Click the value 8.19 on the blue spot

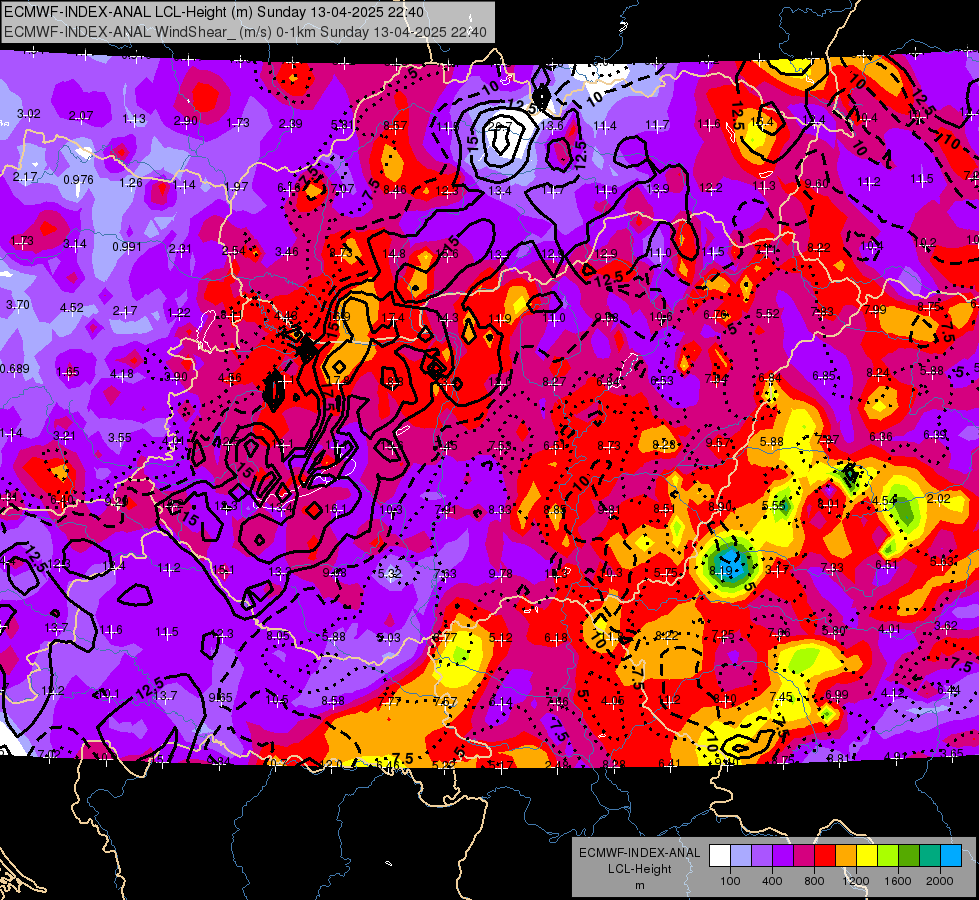click(x=721, y=570)
